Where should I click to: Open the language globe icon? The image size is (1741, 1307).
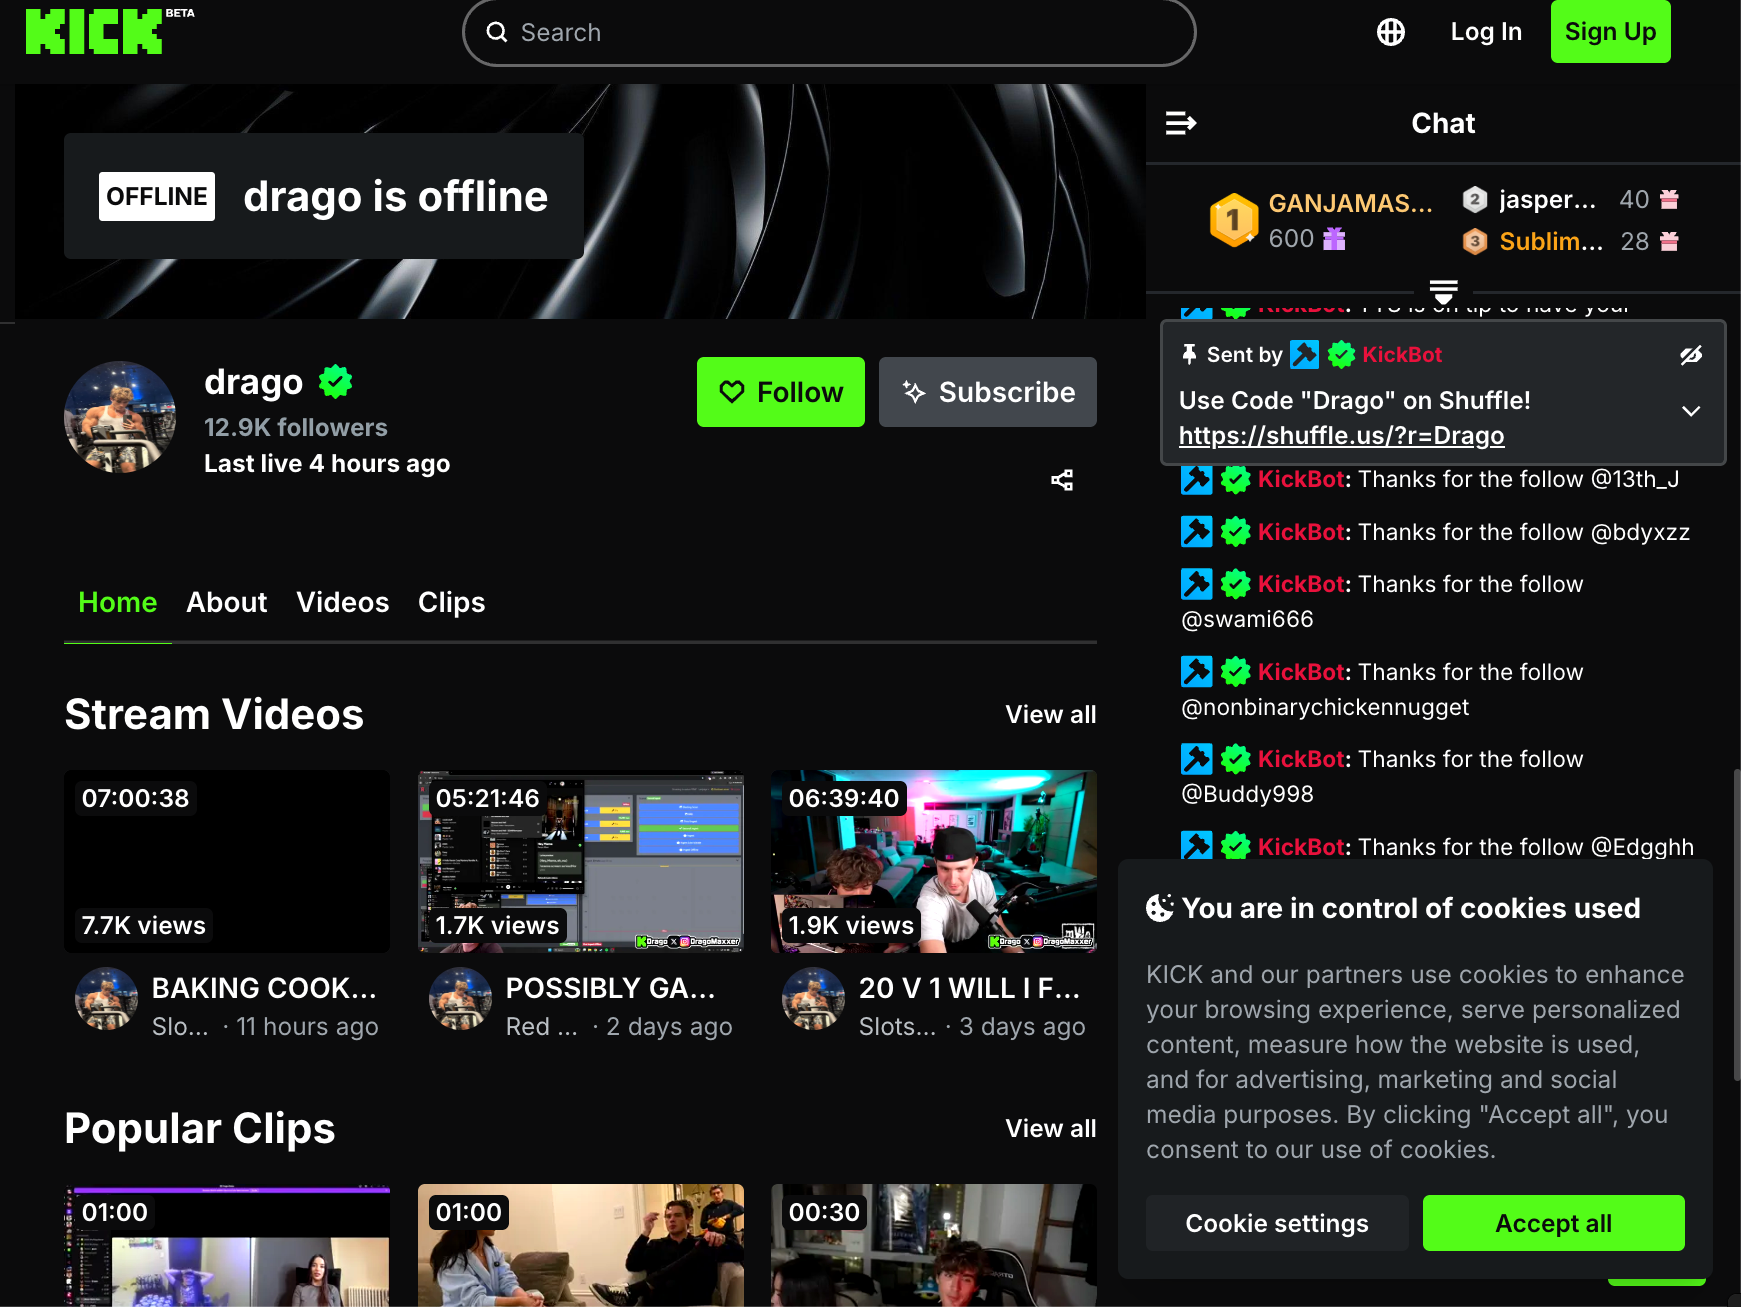1390,32
